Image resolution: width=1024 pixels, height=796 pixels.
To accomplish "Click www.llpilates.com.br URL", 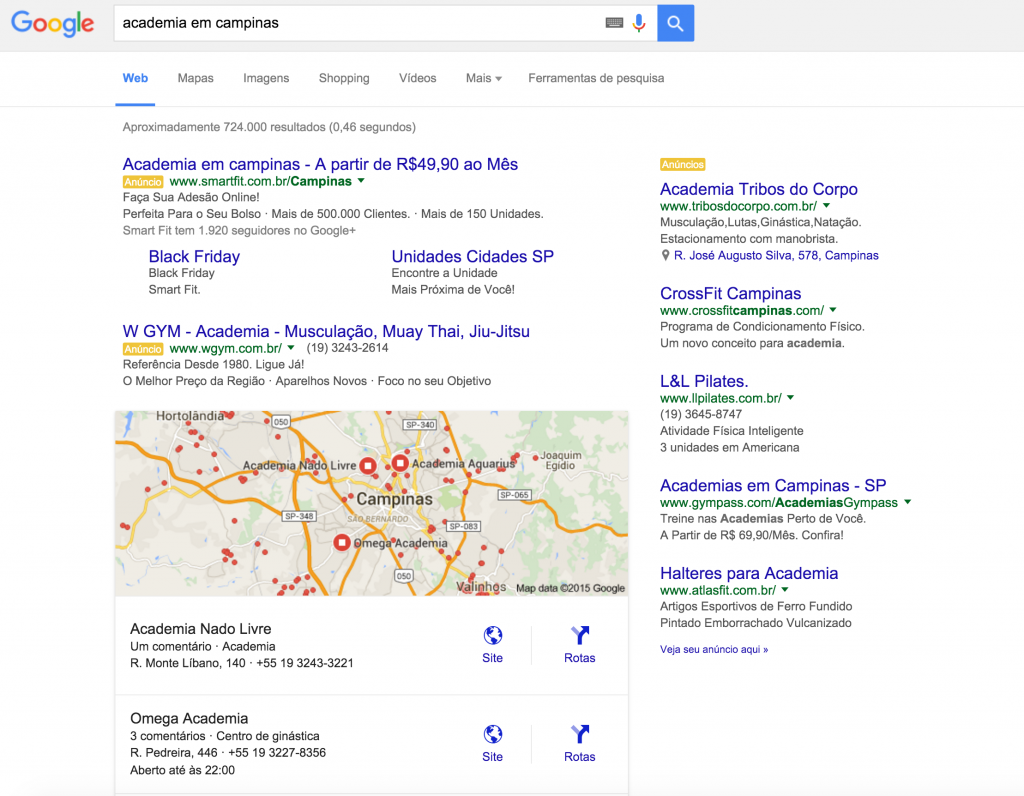I will (720, 398).
